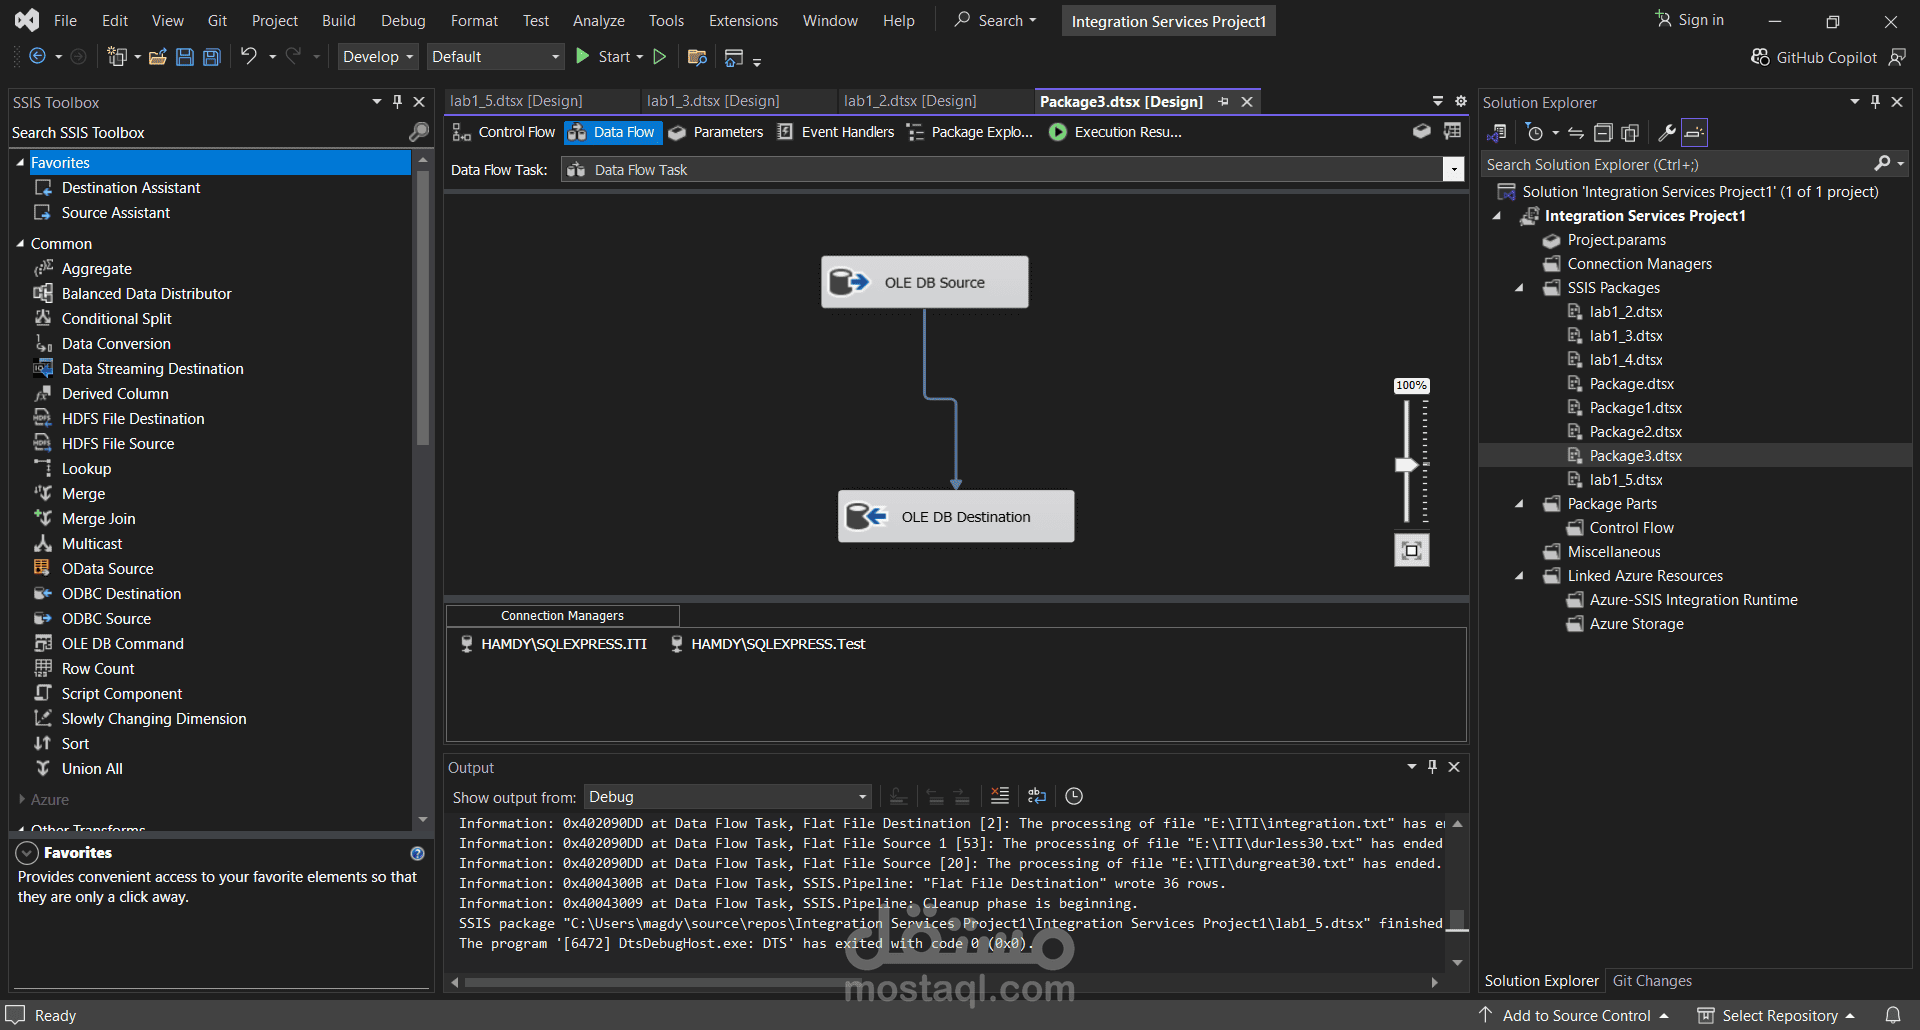Click Add to Source Control in status bar

click(1576, 1016)
